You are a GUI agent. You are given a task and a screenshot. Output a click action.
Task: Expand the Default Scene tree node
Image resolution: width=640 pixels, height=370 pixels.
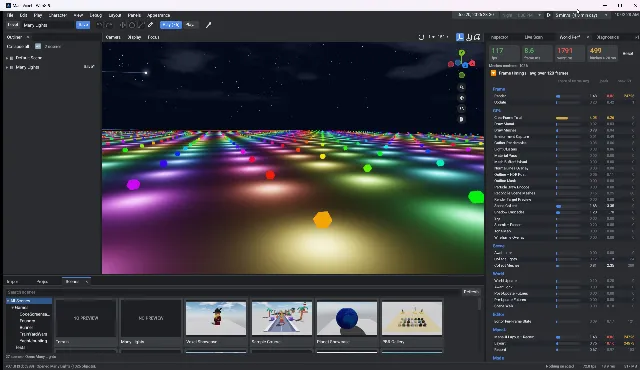(7, 58)
